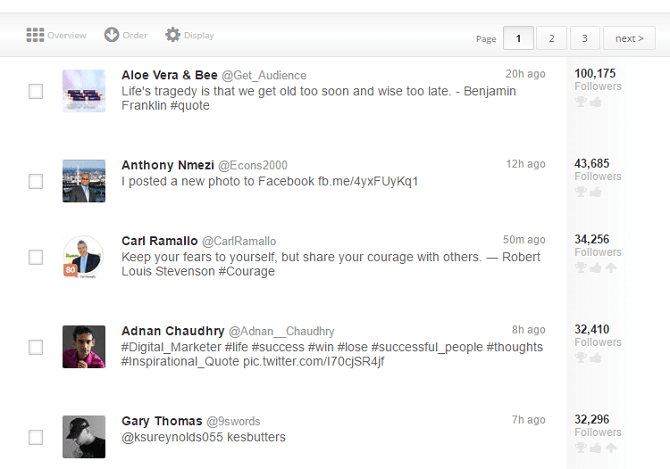This screenshot has width=670, height=469.
Task: Click the 32,410 follower count
Action: click(x=592, y=329)
